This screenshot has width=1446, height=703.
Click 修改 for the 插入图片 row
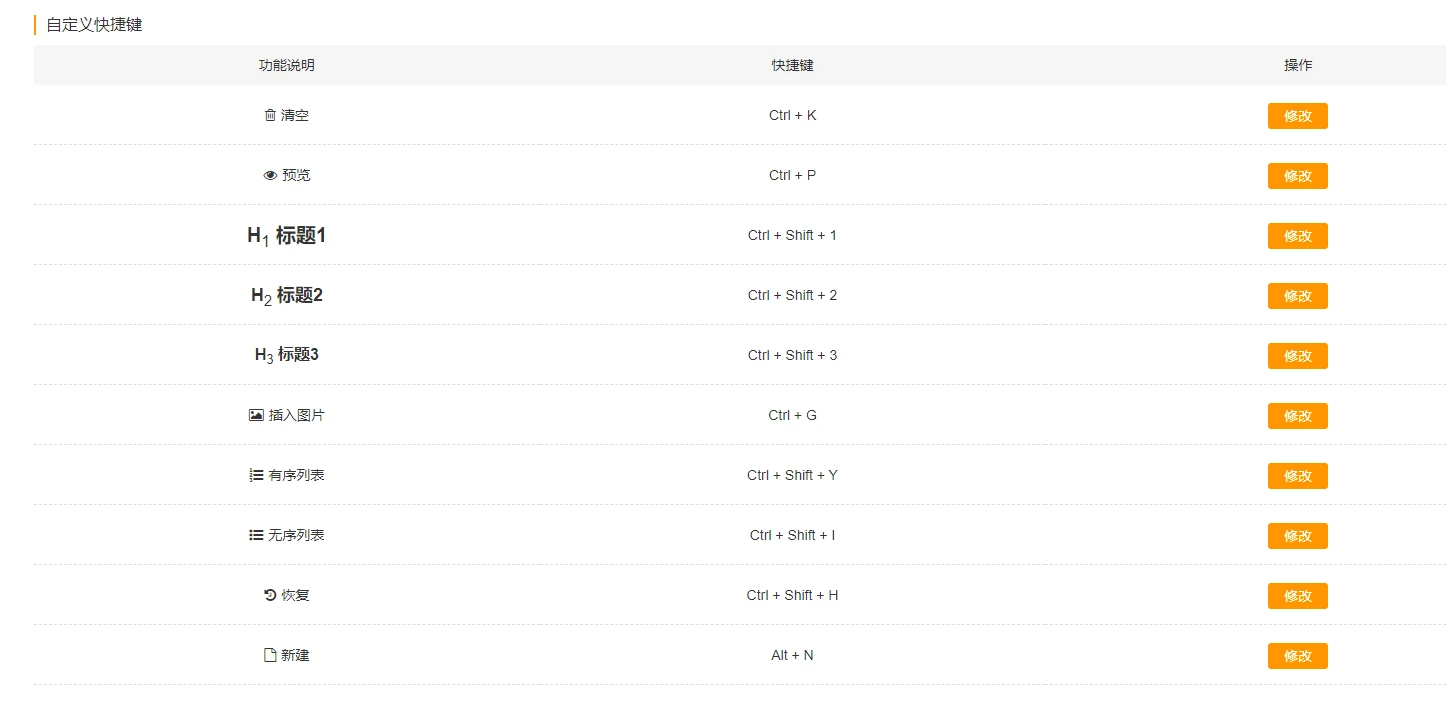1298,416
